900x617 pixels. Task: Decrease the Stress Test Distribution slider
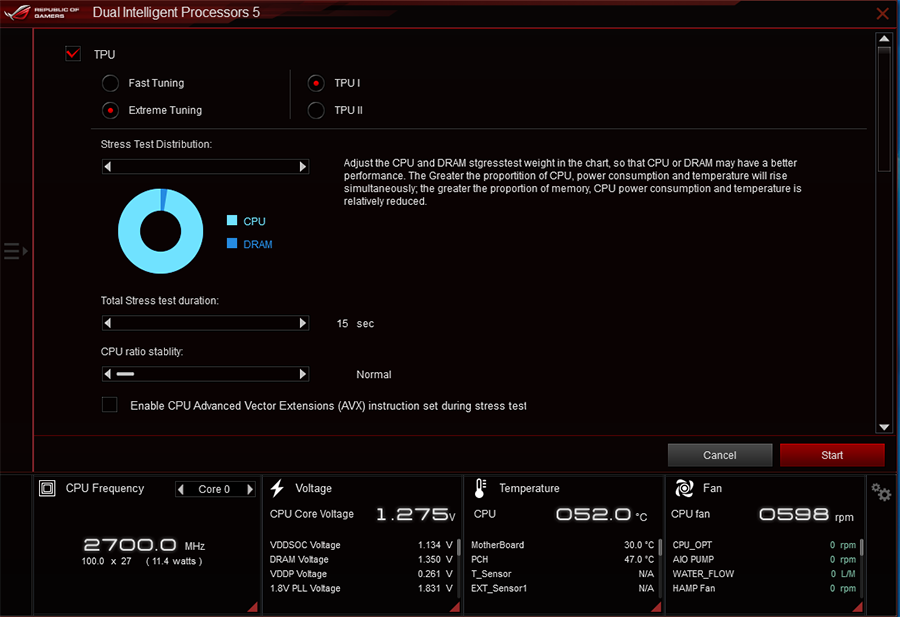click(107, 166)
